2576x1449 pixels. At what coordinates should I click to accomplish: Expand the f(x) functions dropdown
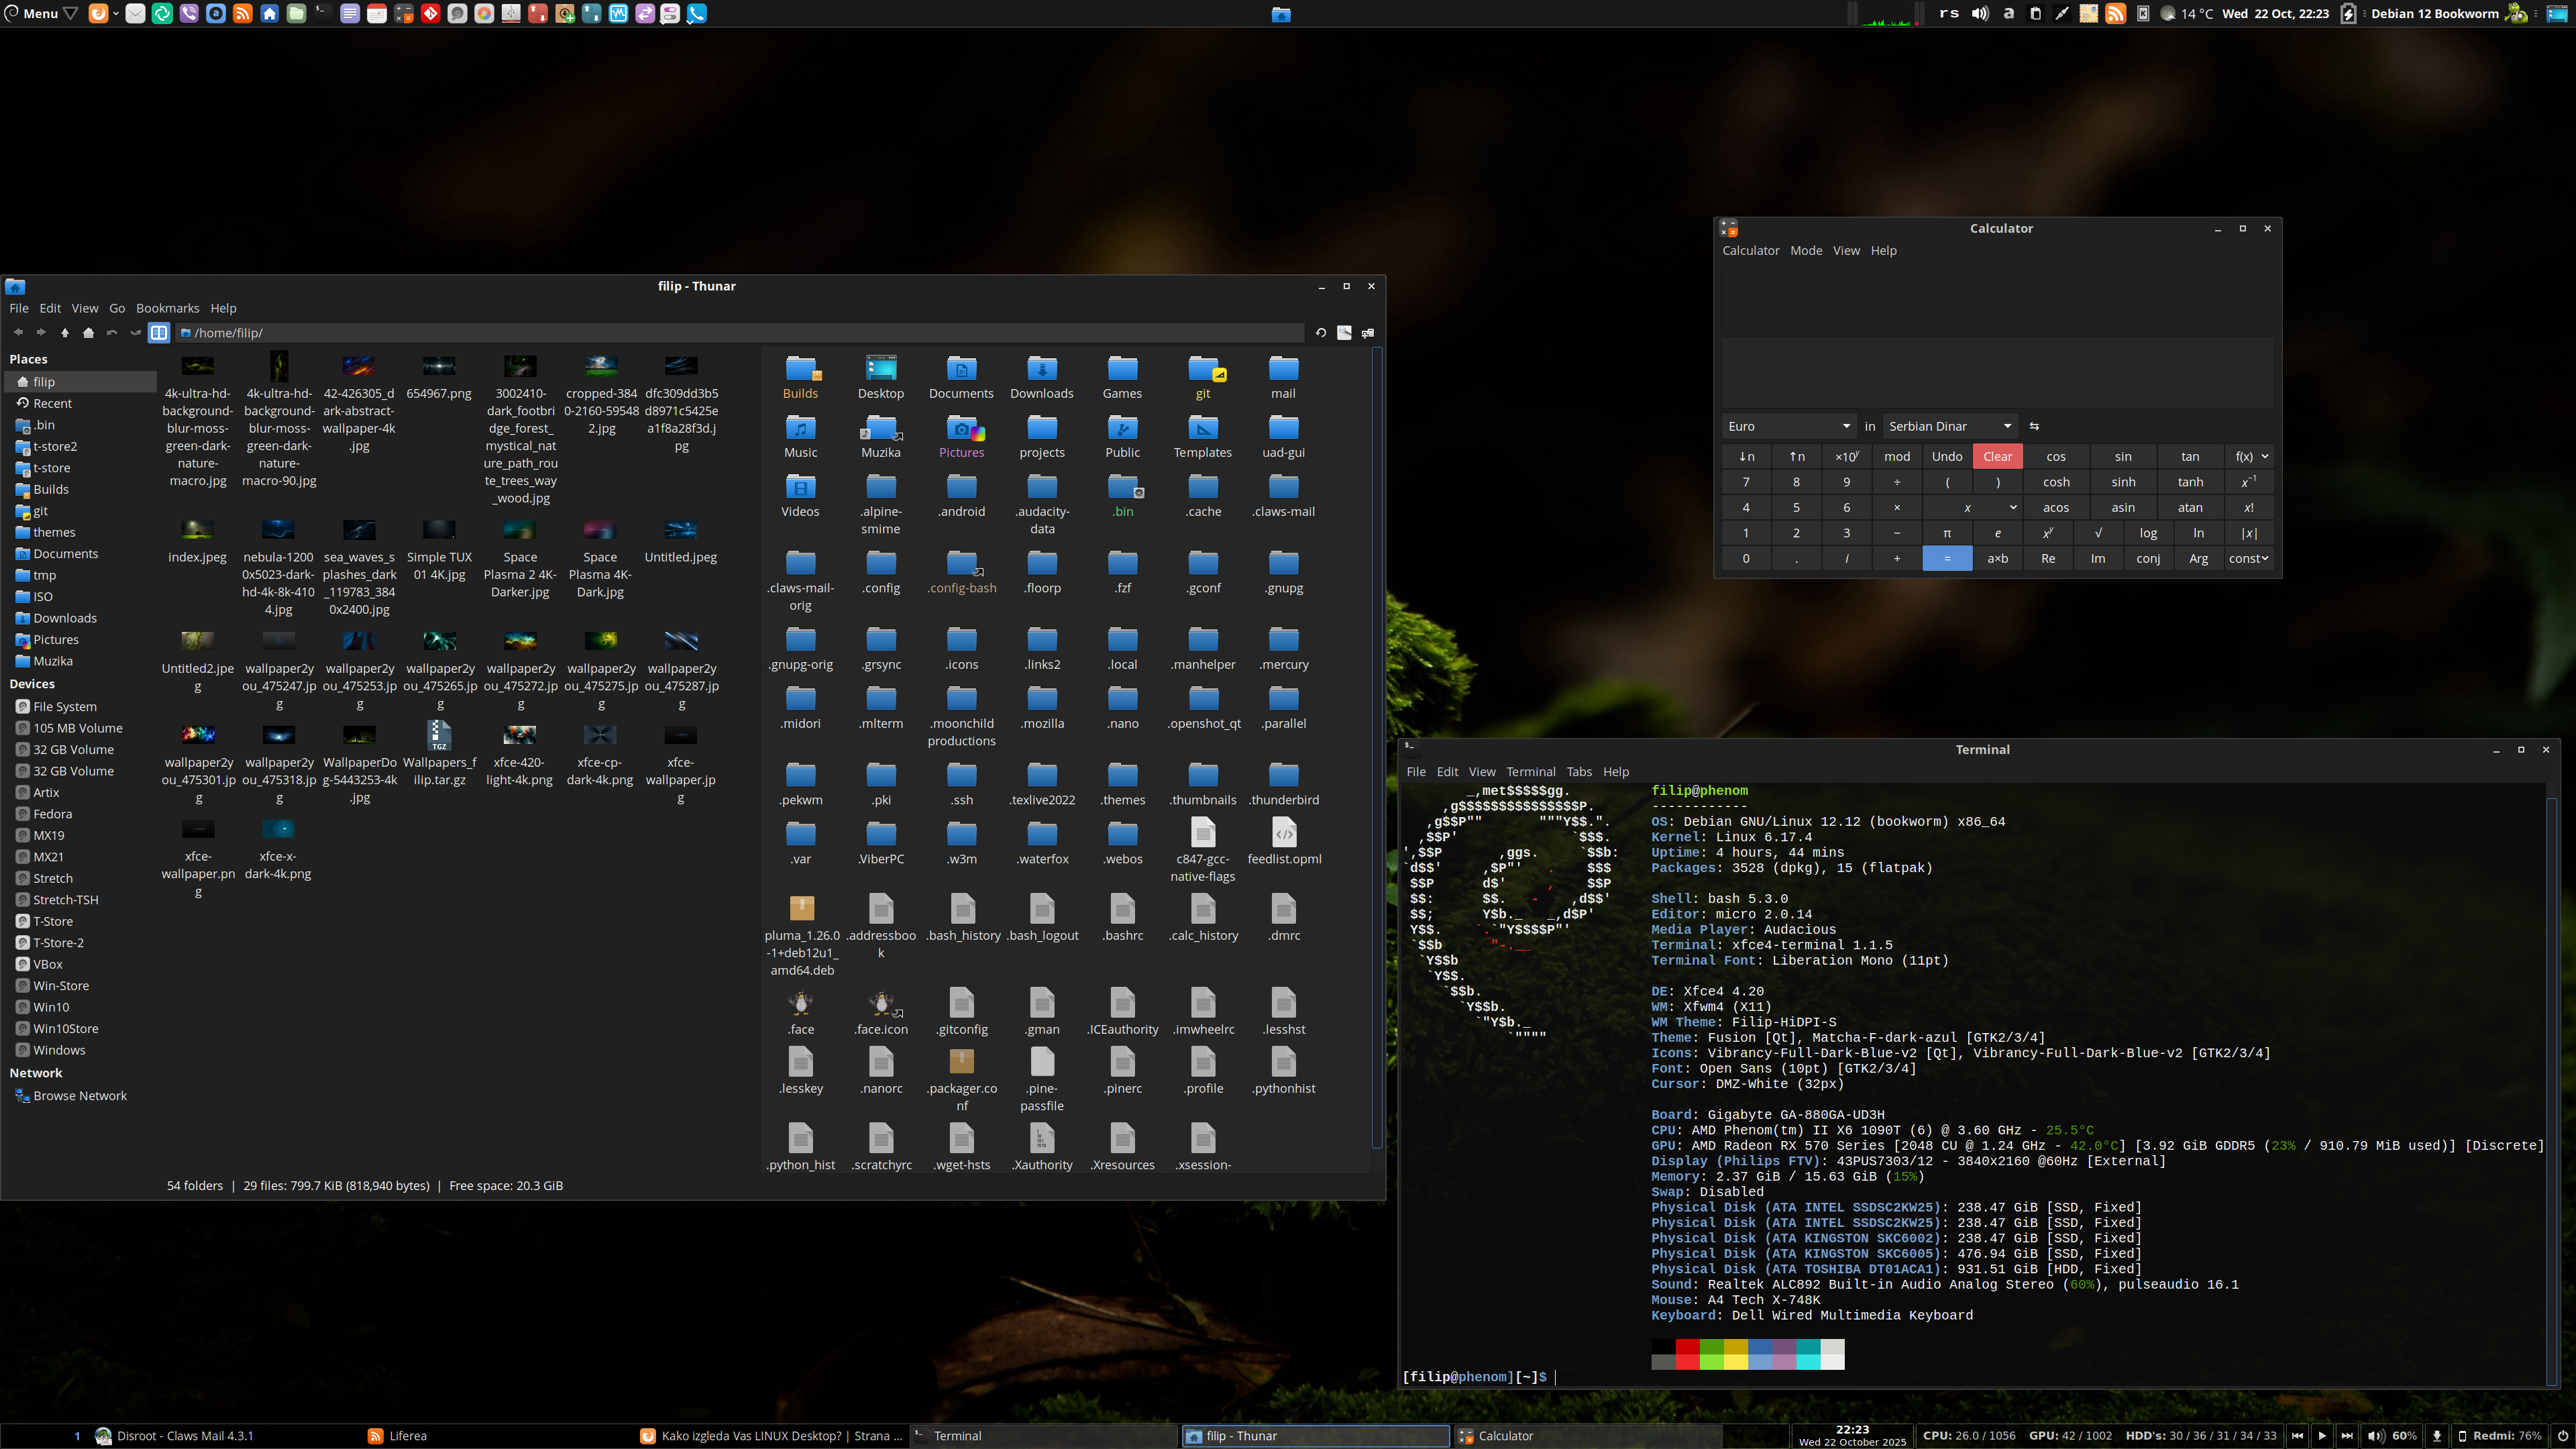(x=2249, y=457)
